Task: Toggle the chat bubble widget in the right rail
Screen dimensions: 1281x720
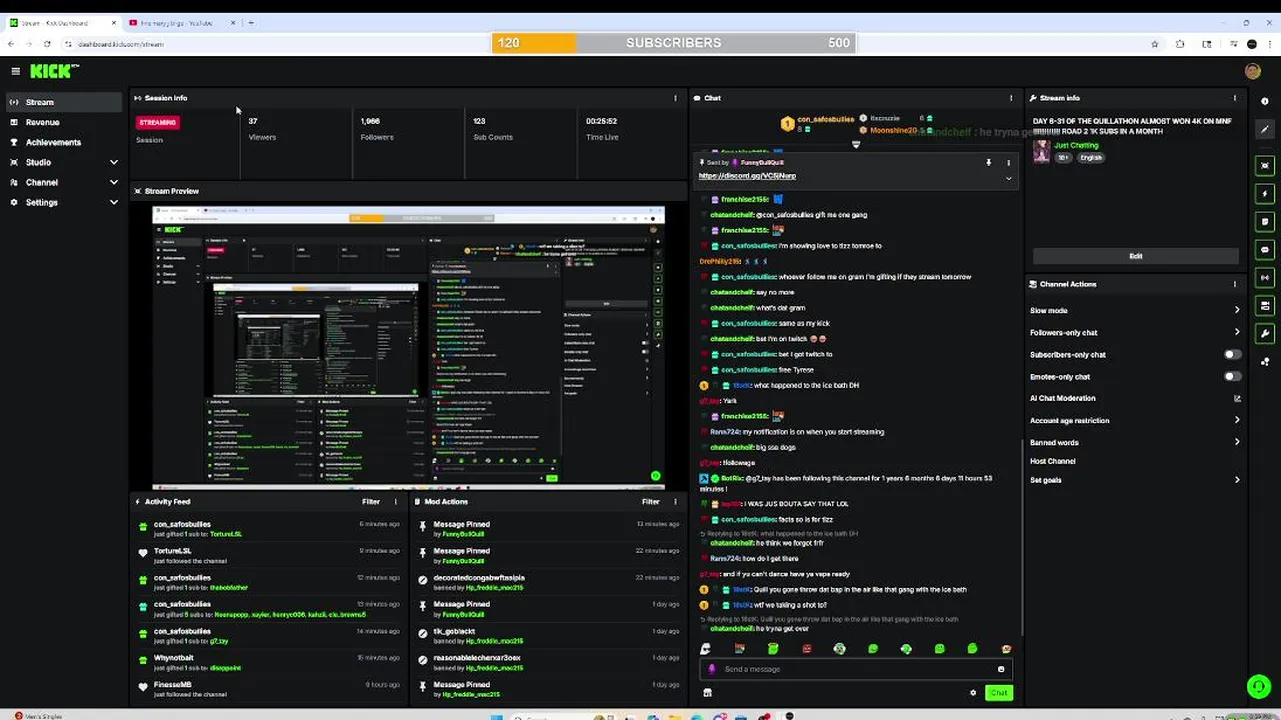Action: tap(1265, 249)
